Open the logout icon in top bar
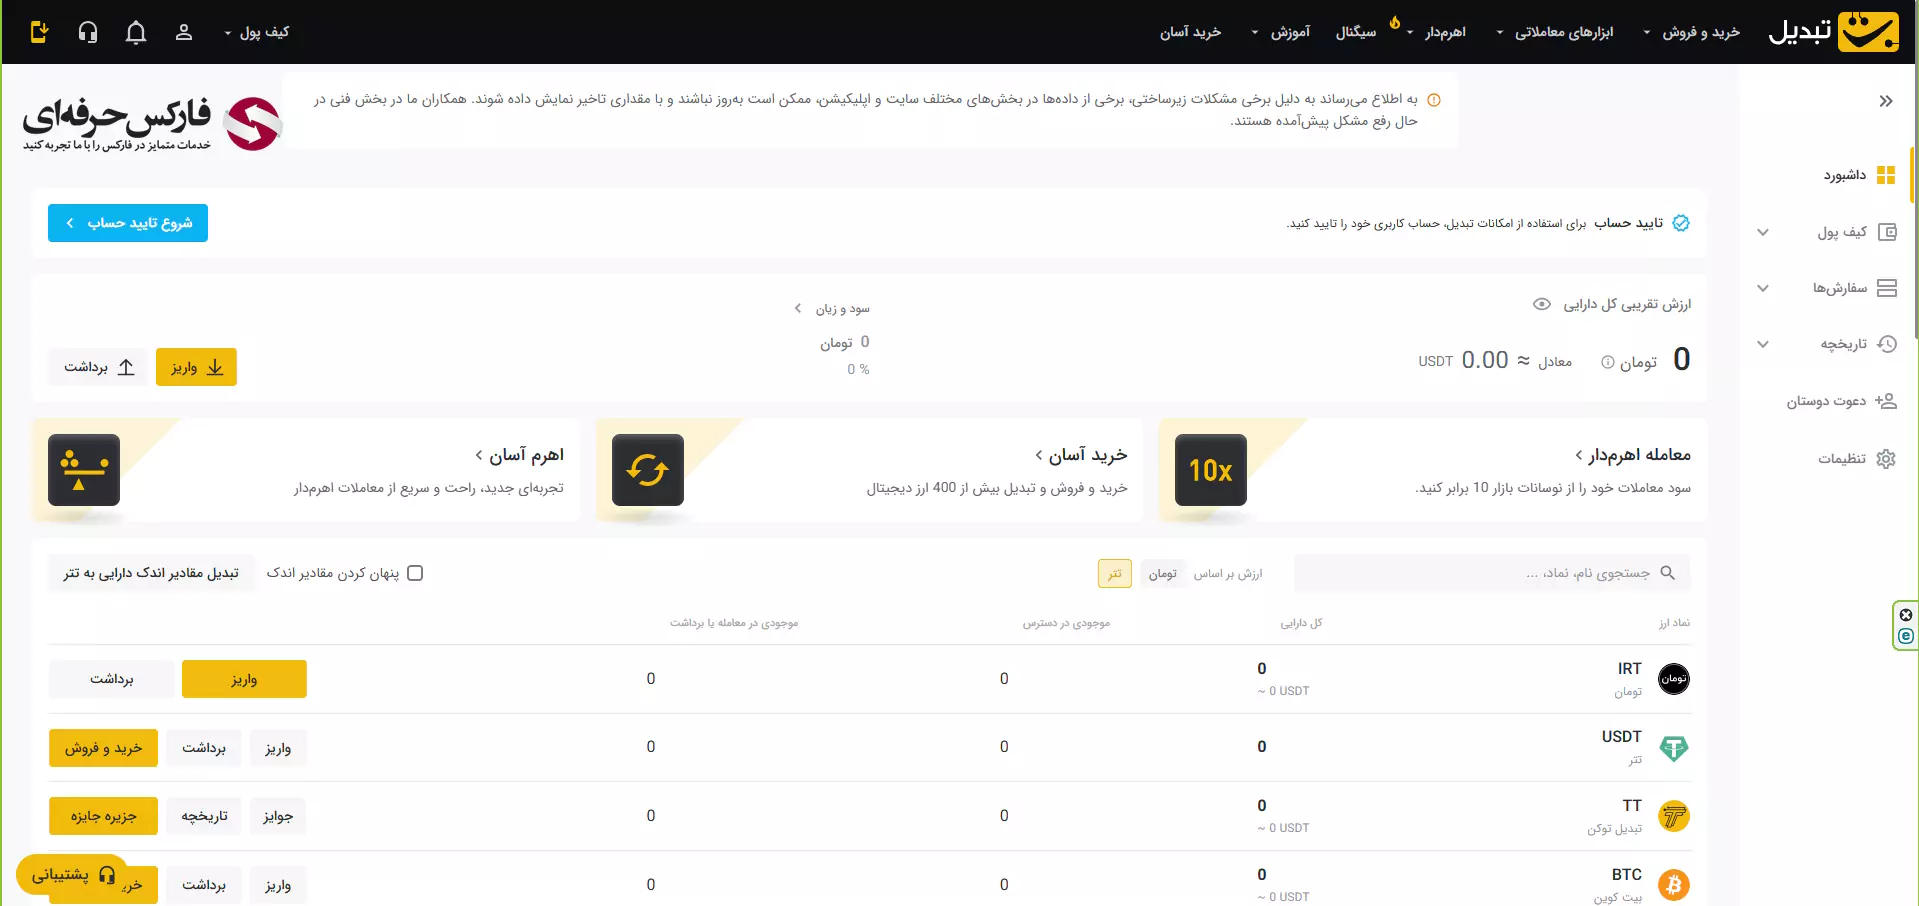 [x=39, y=32]
